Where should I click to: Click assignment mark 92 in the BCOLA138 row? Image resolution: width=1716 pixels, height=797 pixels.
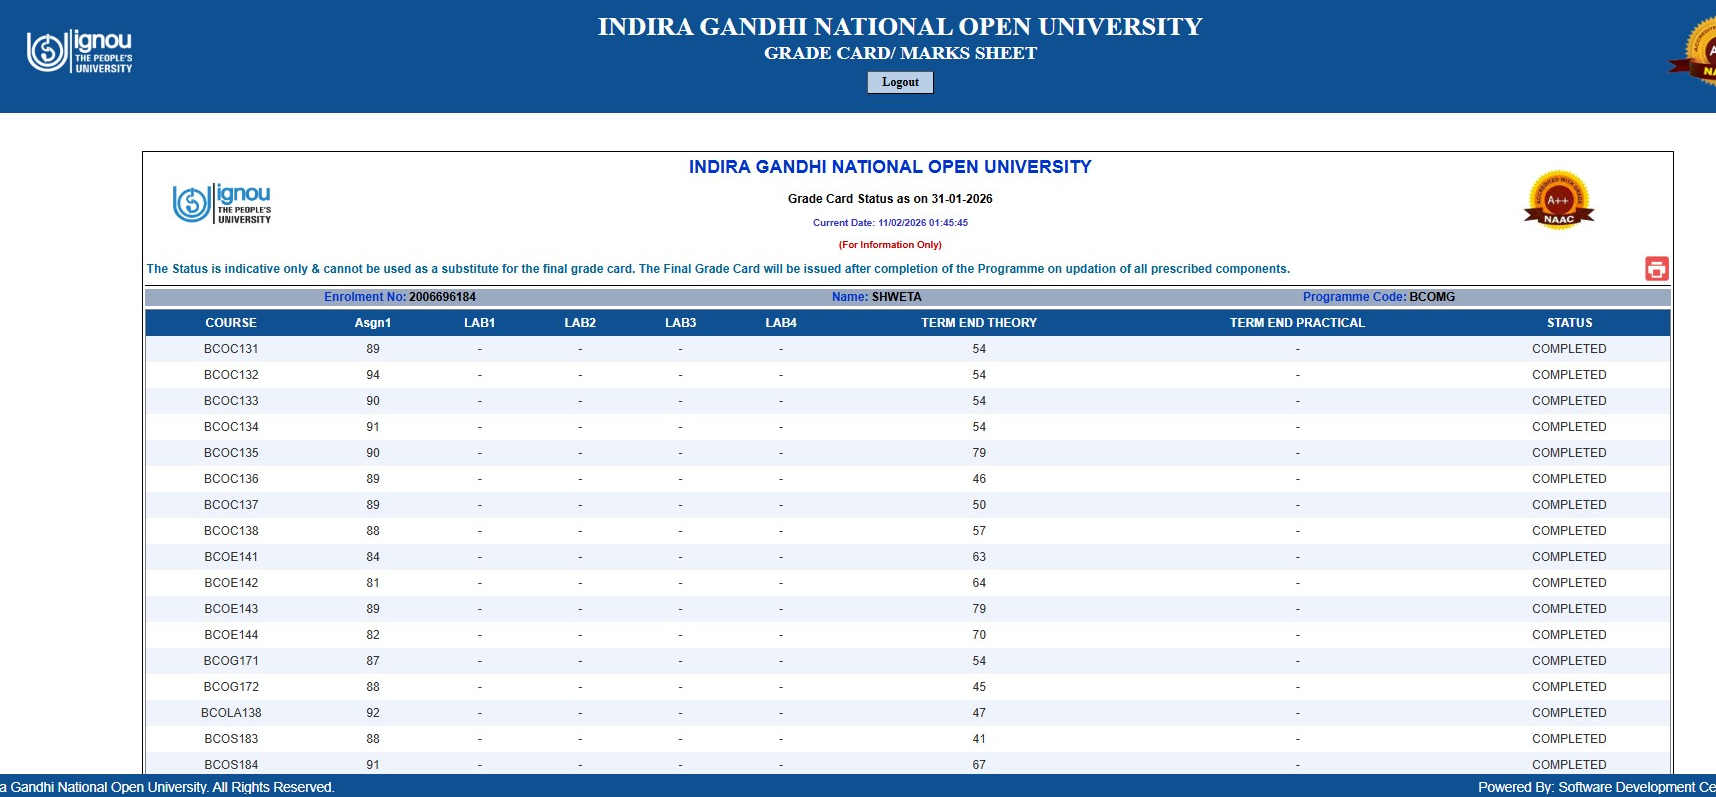373,713
